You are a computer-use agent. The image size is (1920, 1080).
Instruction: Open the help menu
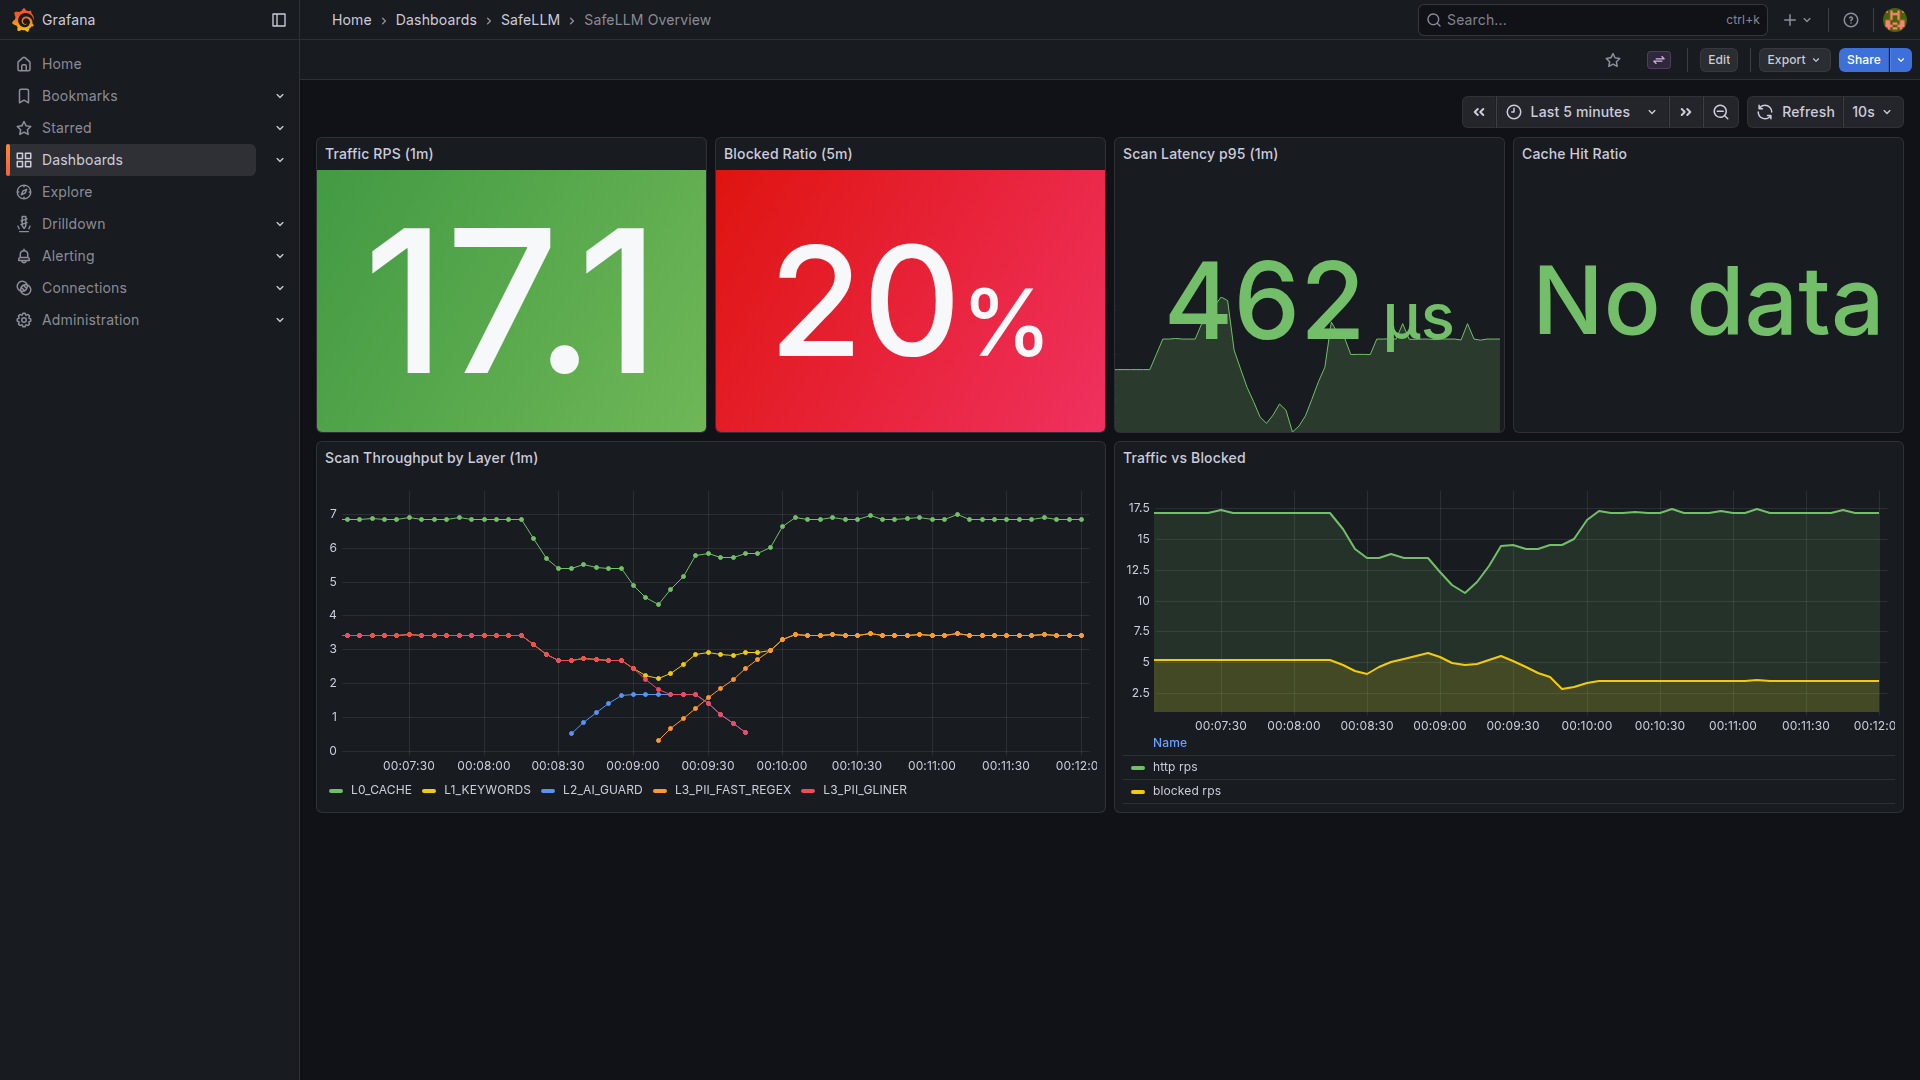(1851, 20)
